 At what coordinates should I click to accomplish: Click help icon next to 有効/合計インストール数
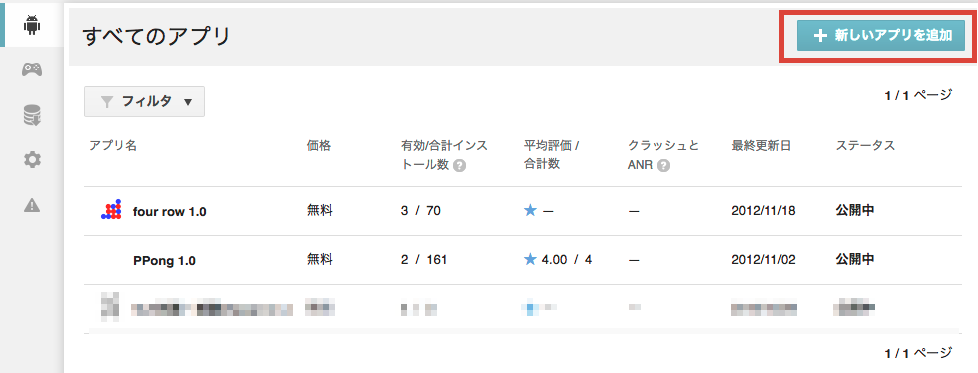tap(460, 165)
